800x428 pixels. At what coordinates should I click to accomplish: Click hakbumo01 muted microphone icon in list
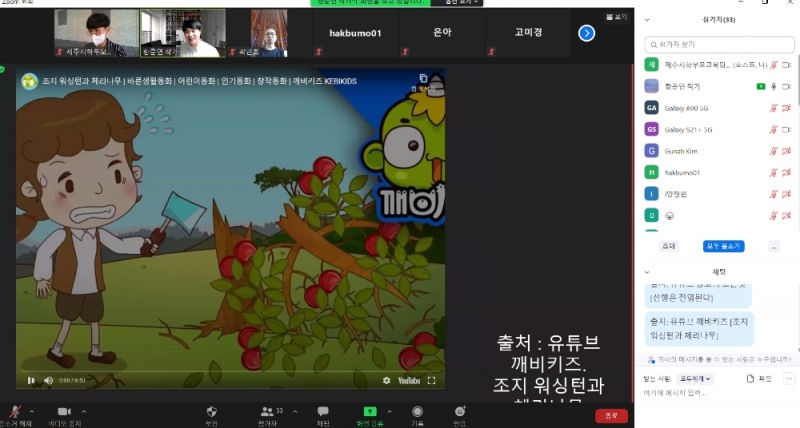click(773, 173)
